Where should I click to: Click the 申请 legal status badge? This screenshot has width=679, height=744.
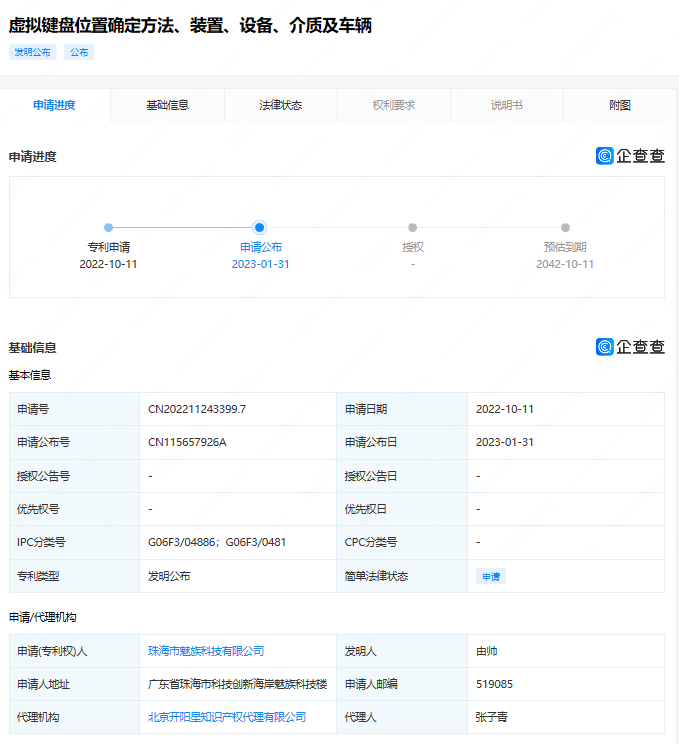click(x=491, y=576)
